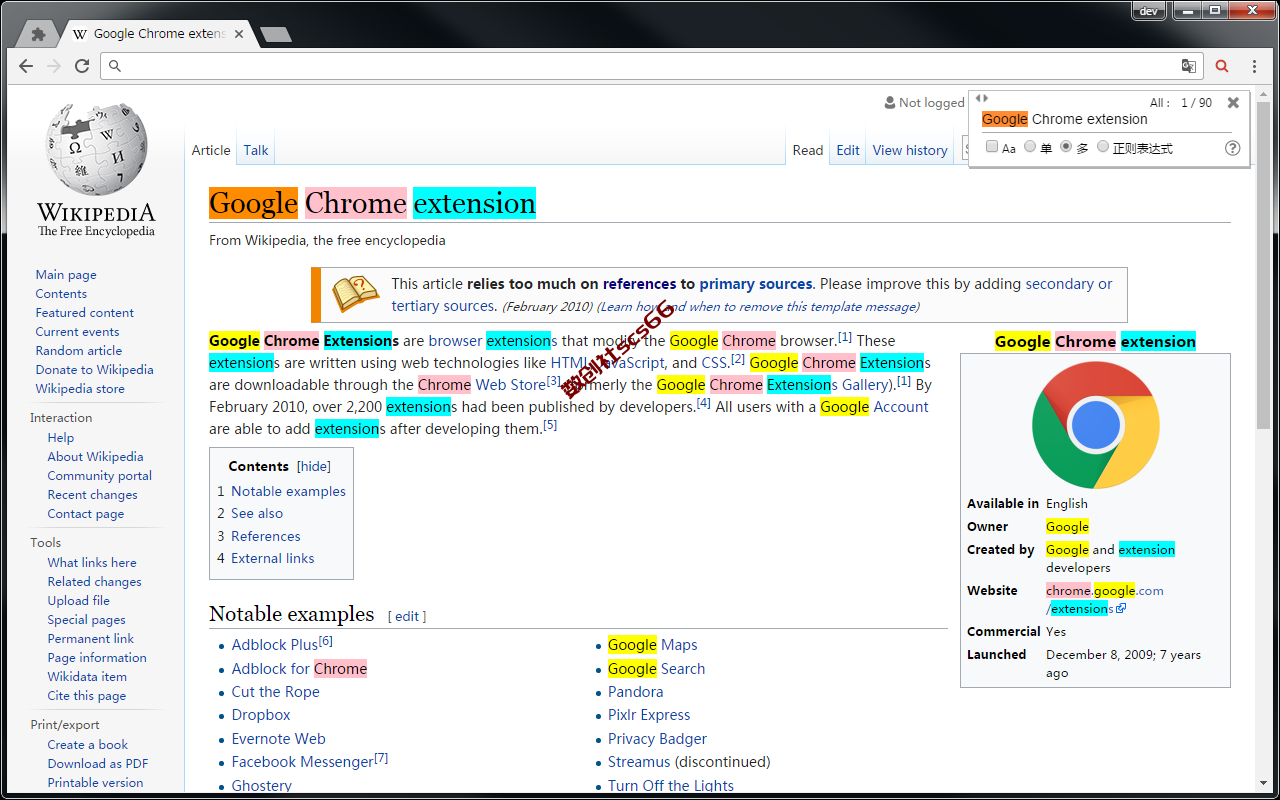Click the page vertical scrollbar thumb

point(1263,264)
